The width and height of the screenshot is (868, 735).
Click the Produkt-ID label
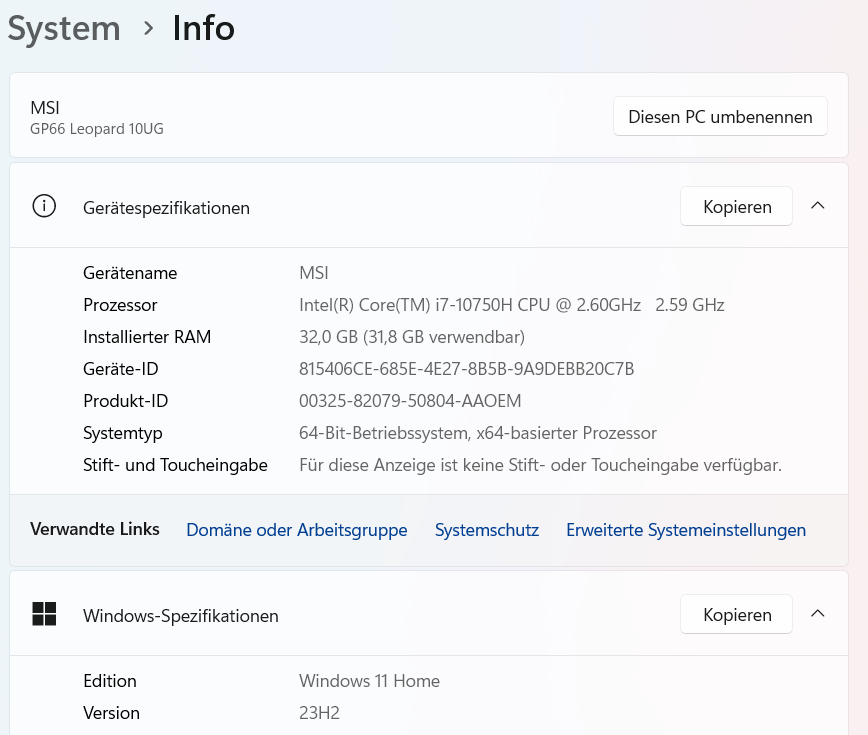pos(126,401)
